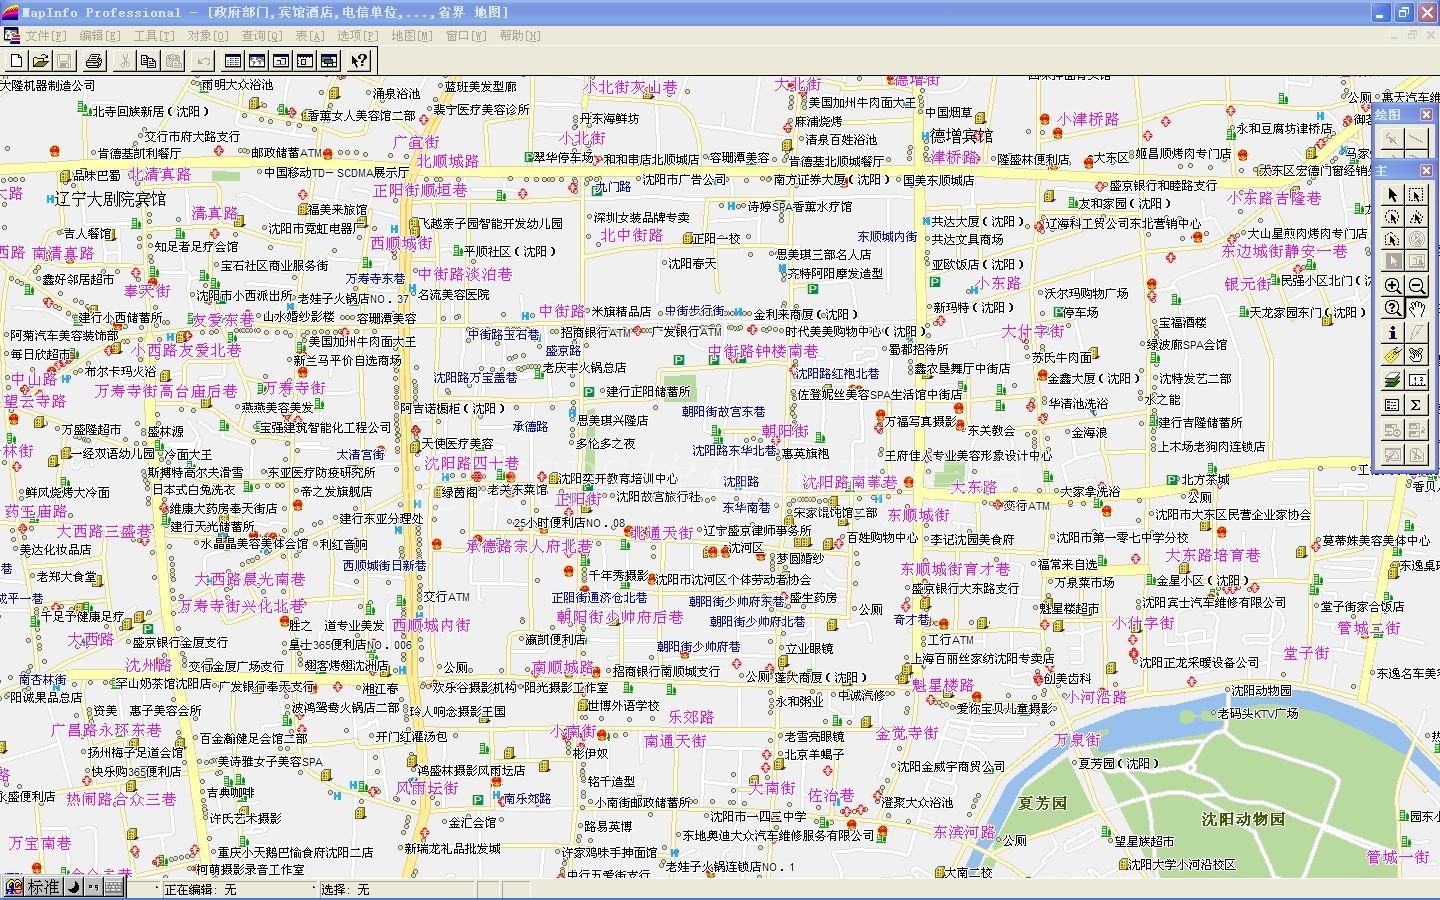Select the Marquee Select tool
The height and width of the screenshot is (900, 1440).
pos(1417,195)
